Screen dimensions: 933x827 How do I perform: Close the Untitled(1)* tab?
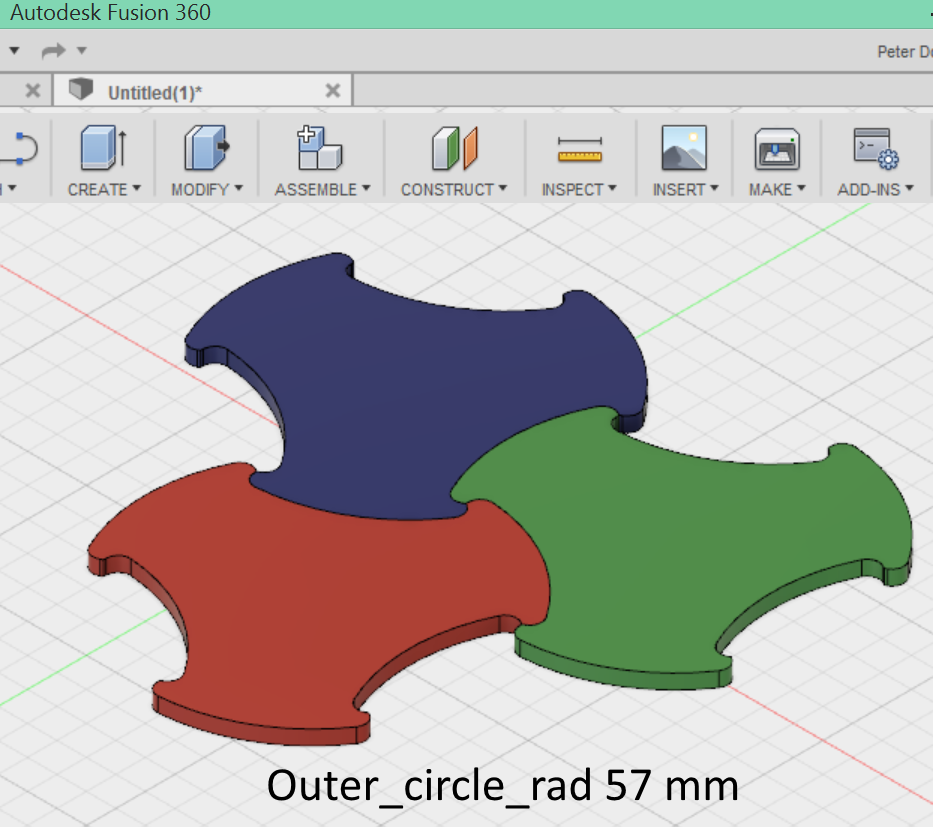click(x=333, y=91)
